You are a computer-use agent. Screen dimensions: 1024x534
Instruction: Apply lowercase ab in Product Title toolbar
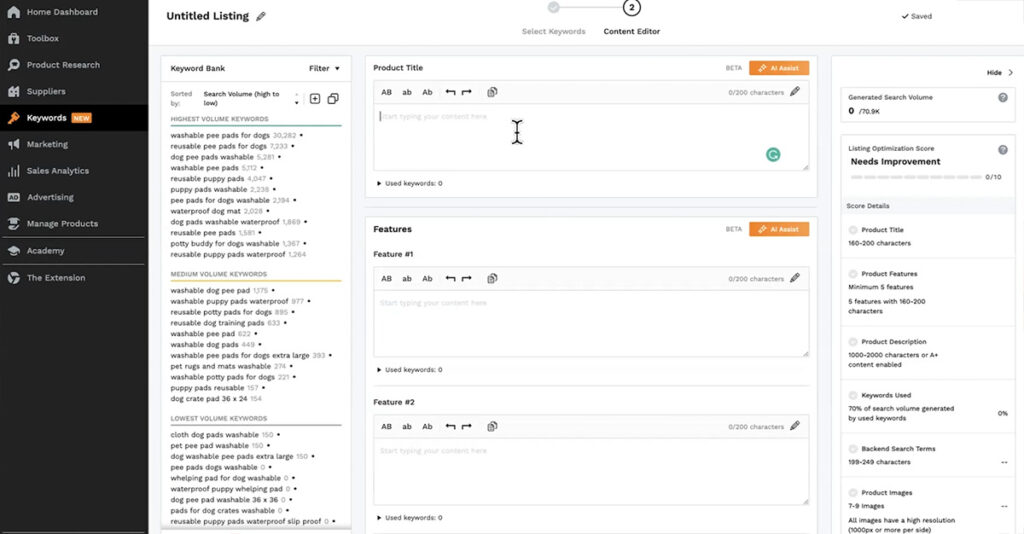click(407, 92)
